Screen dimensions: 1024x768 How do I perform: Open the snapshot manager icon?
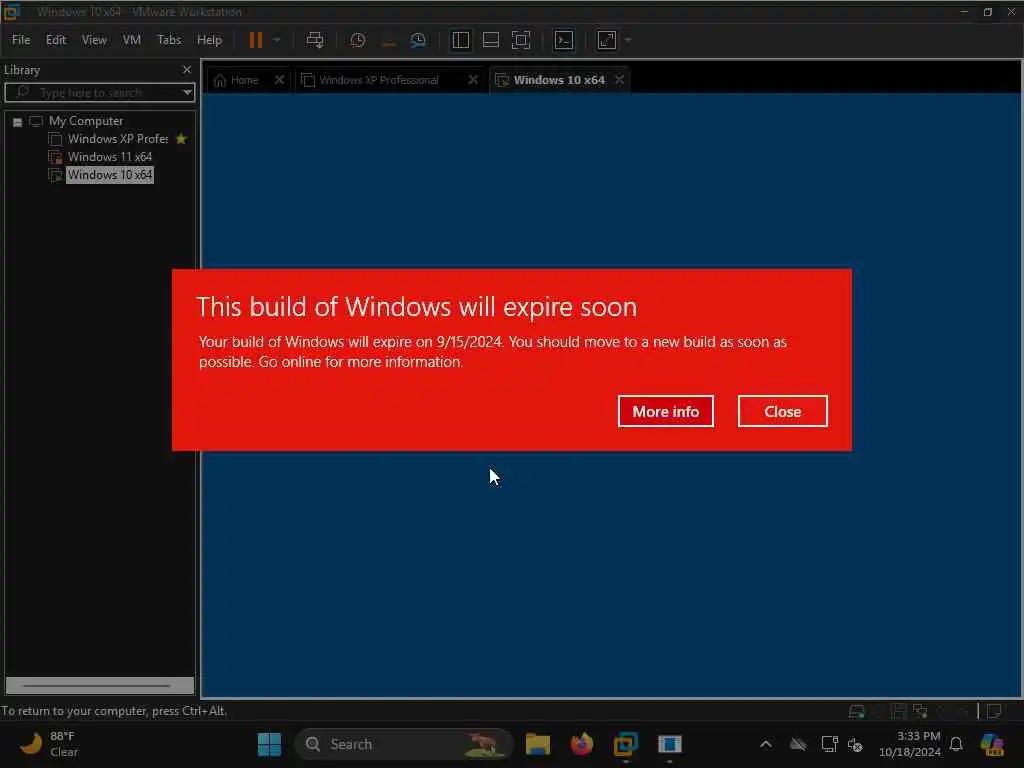(419, 40)
